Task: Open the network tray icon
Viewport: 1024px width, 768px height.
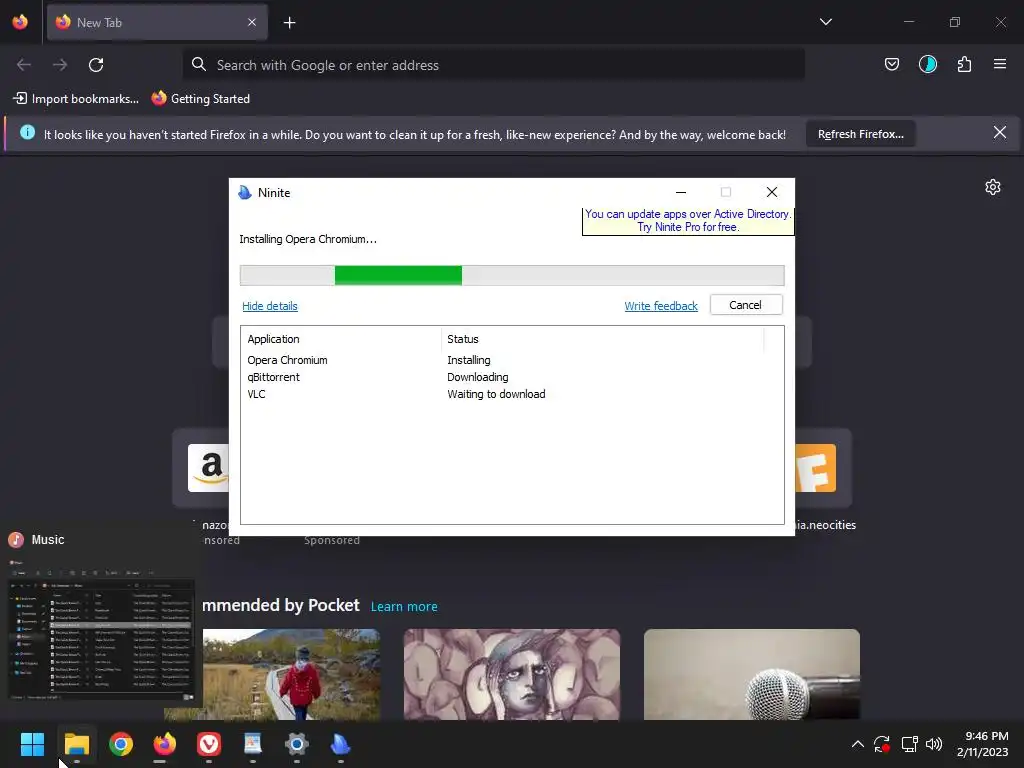Action: (x=909, y=744)
